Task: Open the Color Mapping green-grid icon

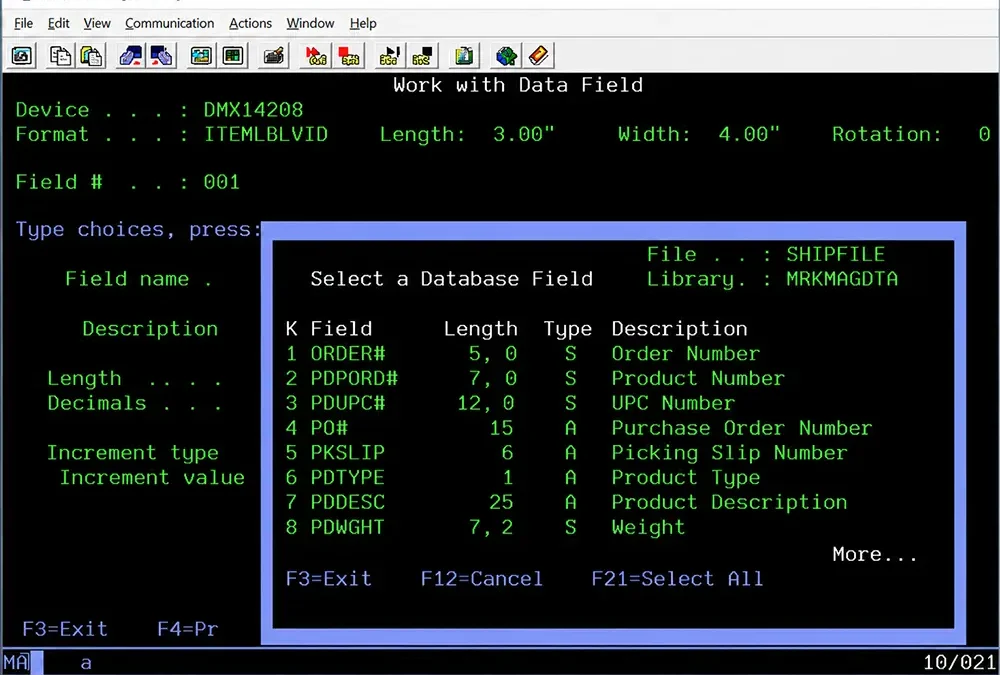Action: pos(233,56)
